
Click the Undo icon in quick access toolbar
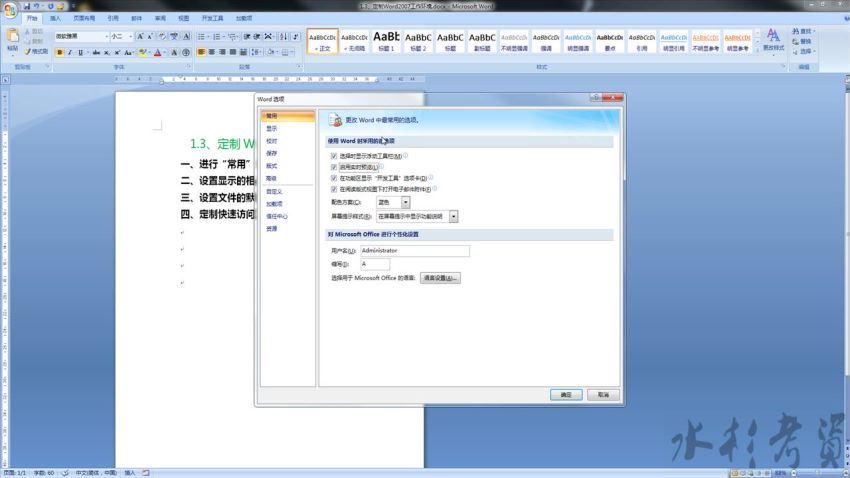[x=37, y=7]
